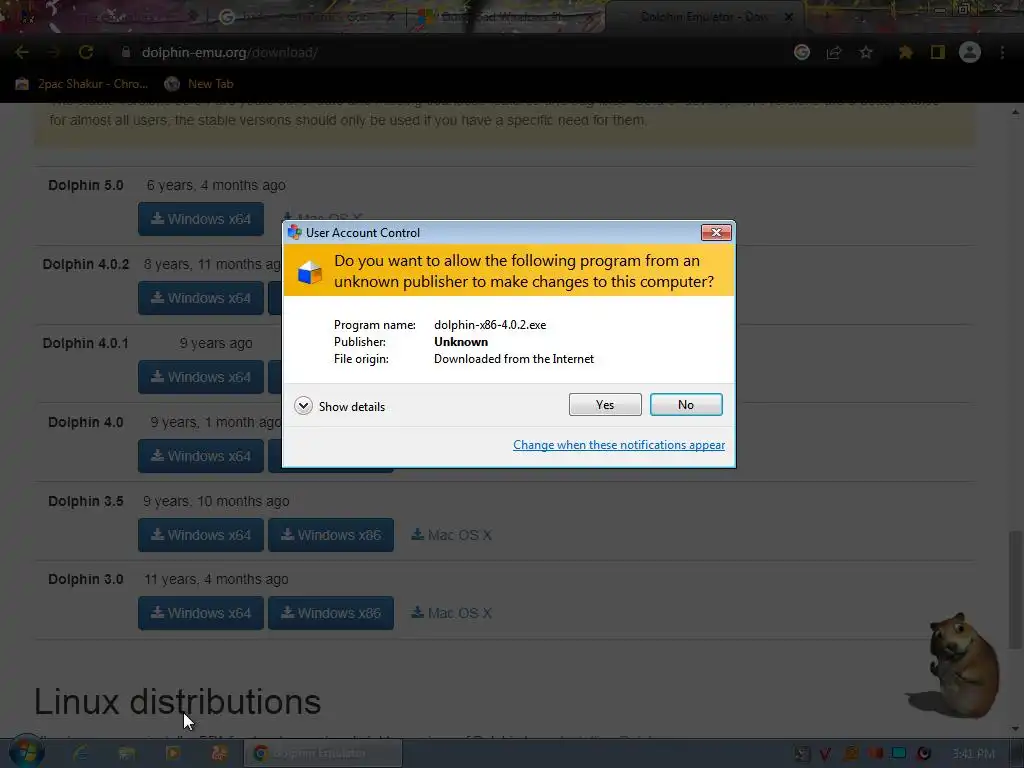The width and height of the screenshot is (1024, 768).
Task: Click Chrome Dolphin Emulator taskbar button
Action: click(x=323, y=753)
